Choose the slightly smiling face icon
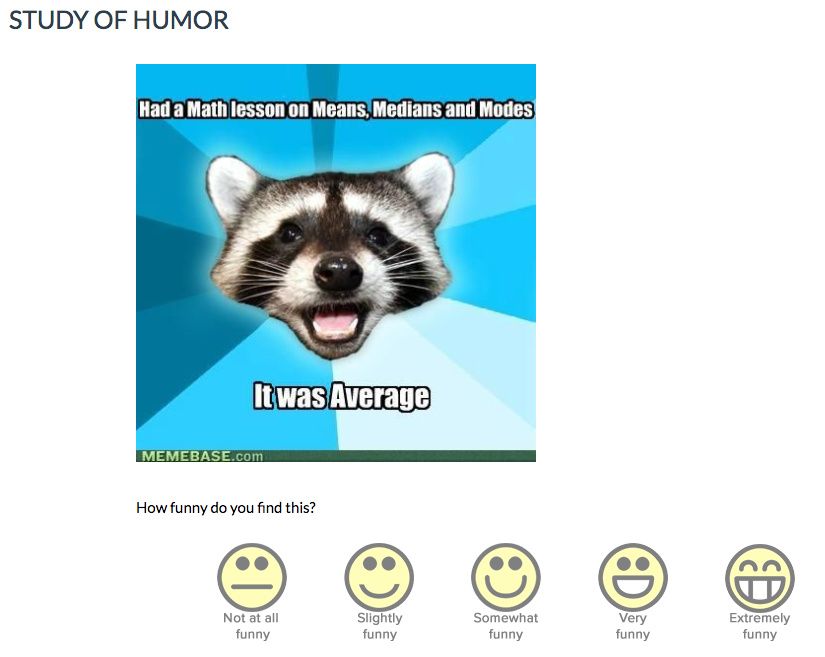825x657 pixels. pyautogui.click(x=379, y=577)
